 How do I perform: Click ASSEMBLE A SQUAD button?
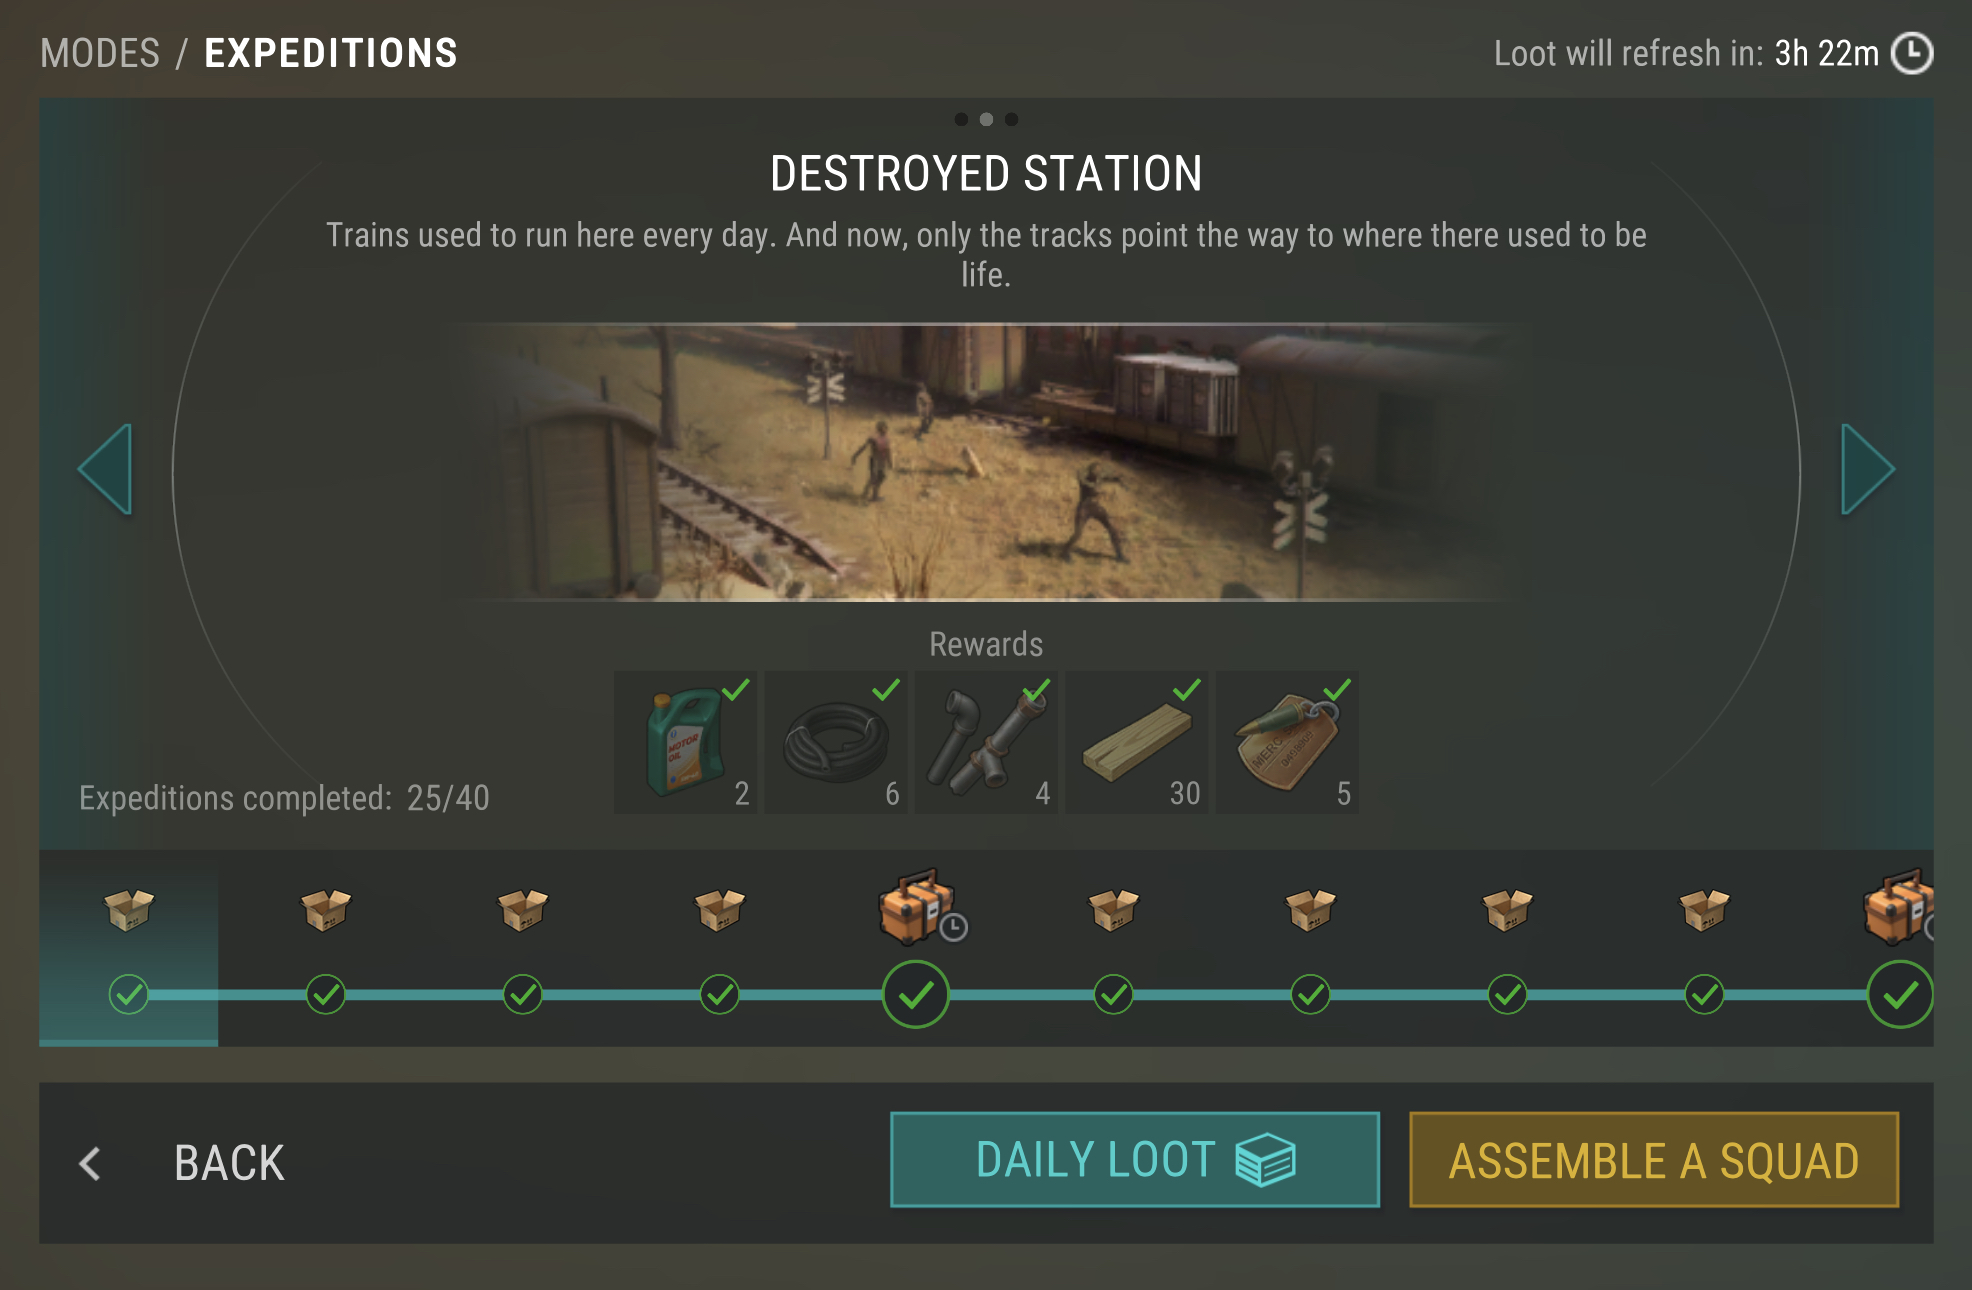pyautogui.click(x=1654, y=1160)
